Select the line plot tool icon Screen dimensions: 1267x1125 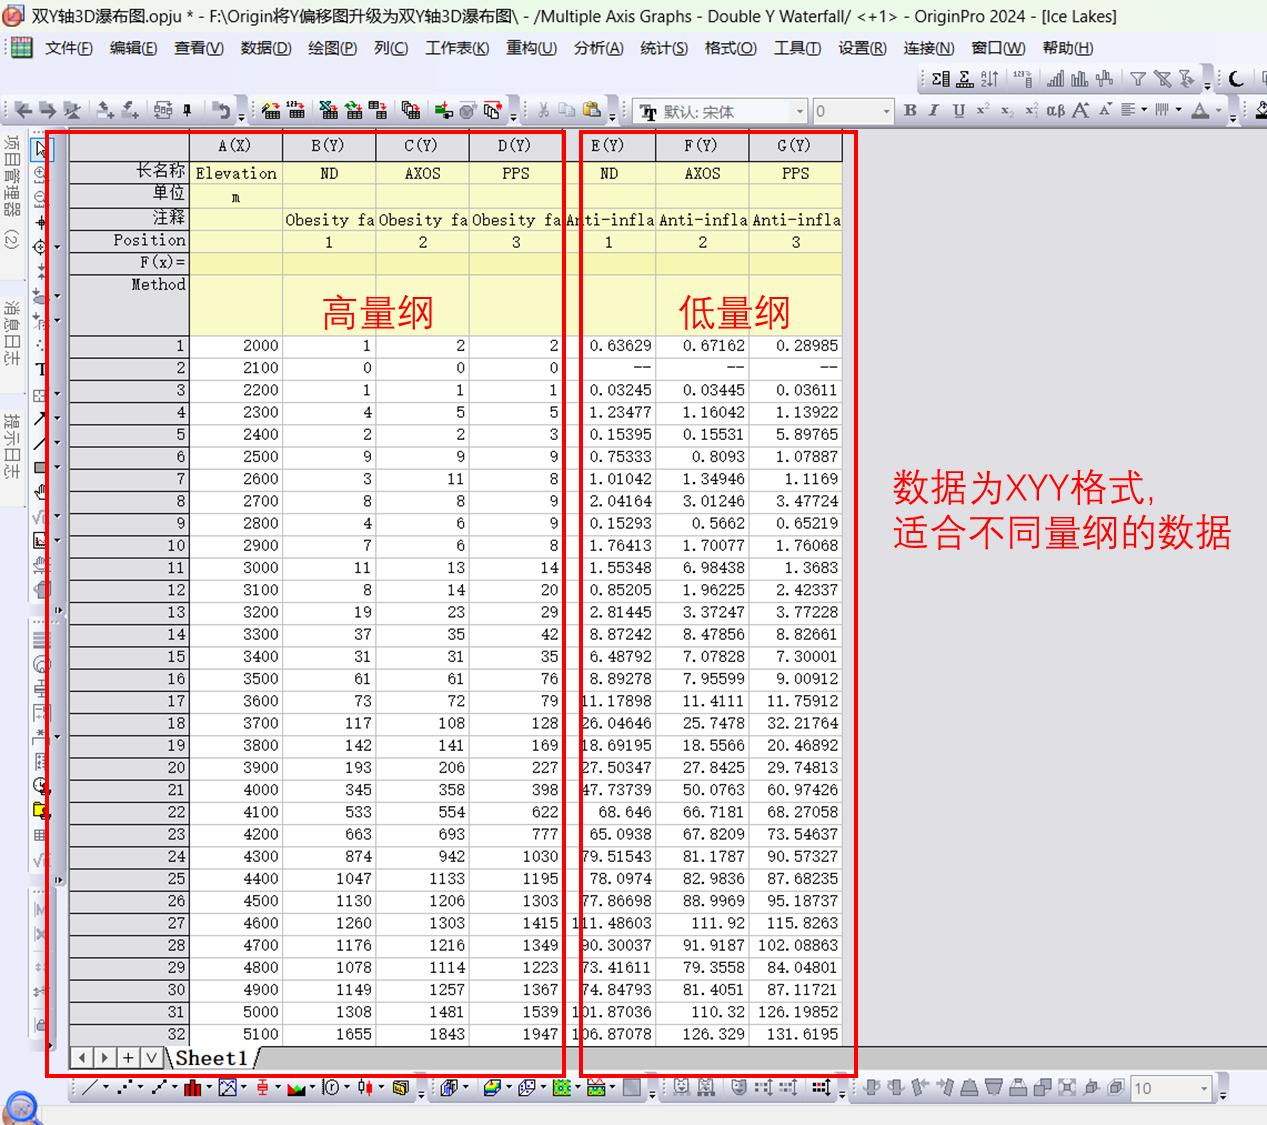[x=89, y=1088]
